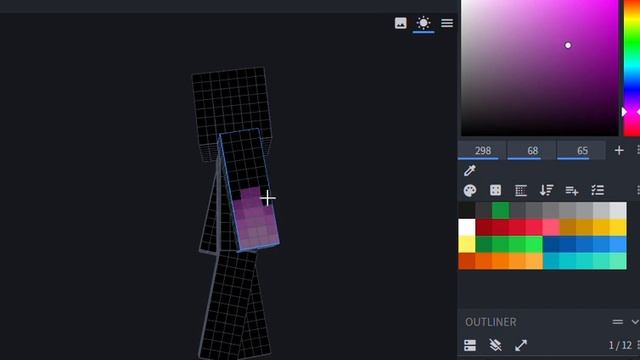
Task: Click the front leg of the model
Action: tap(229, 304)
